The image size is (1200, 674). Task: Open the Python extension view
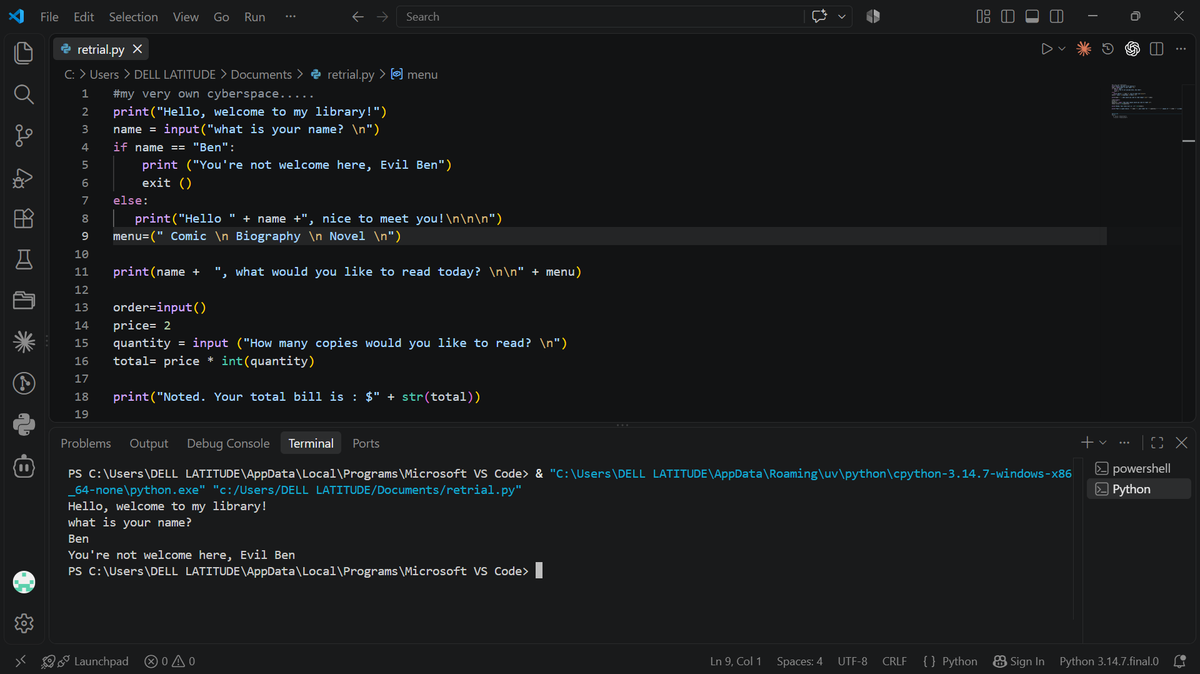24,424
